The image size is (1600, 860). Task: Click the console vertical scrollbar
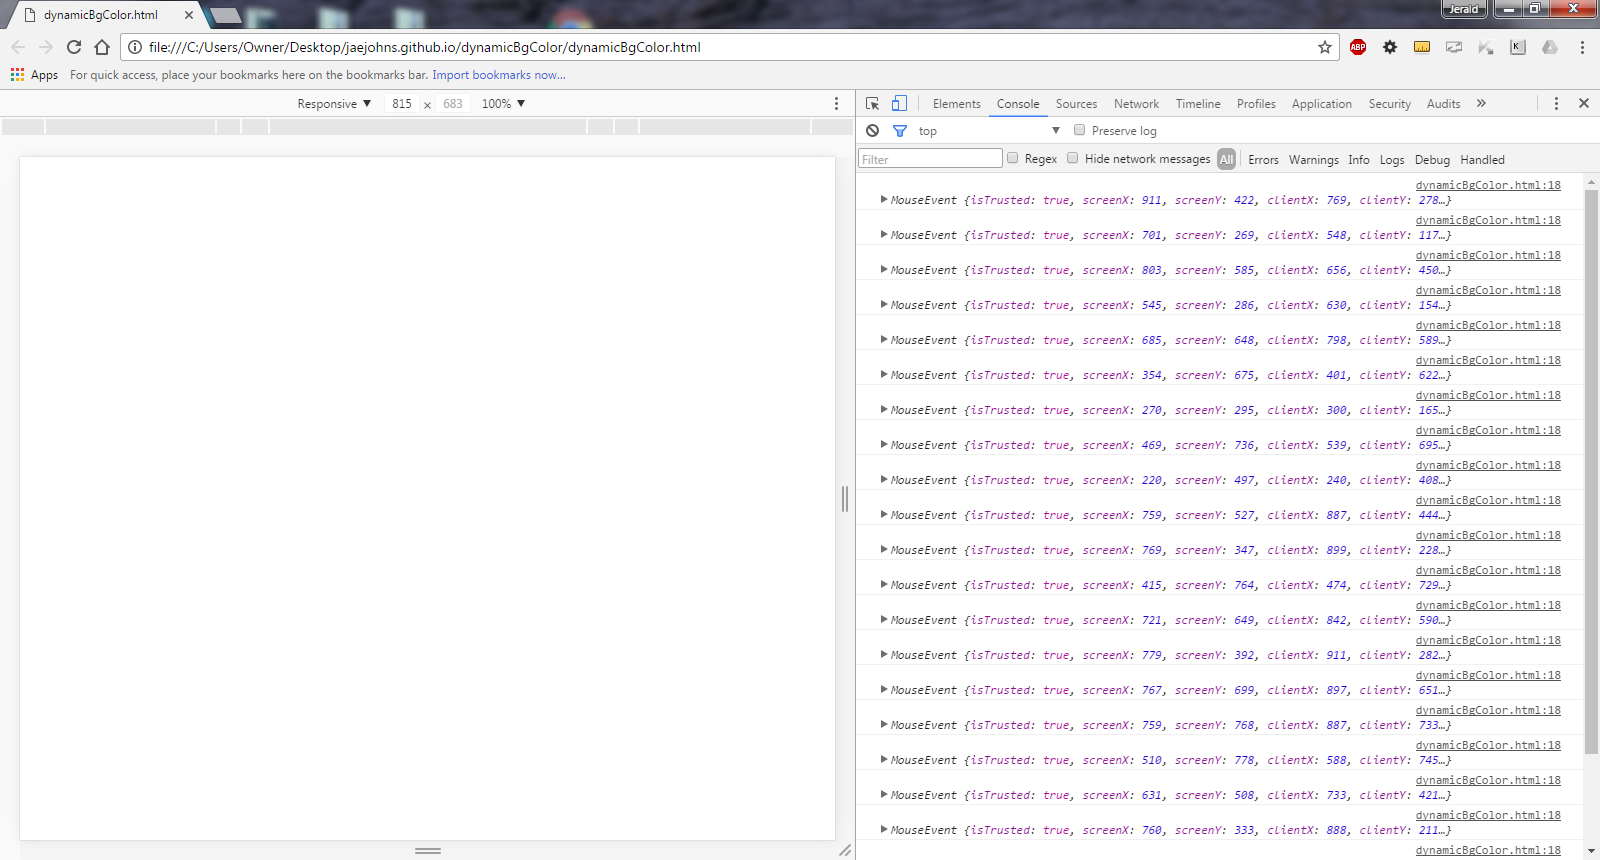(x=1591, y=470)
